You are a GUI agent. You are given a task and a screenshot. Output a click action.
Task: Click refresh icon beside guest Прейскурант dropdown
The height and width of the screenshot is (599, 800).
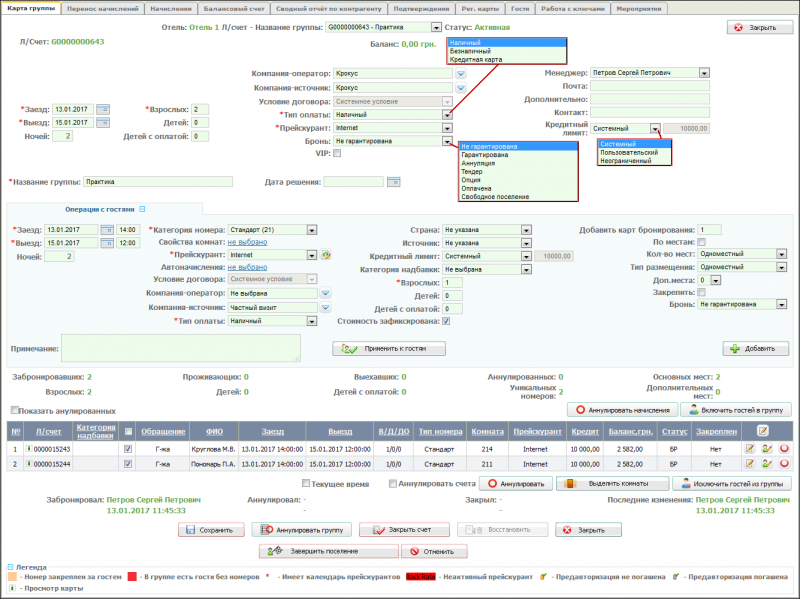tap(326, 255)
